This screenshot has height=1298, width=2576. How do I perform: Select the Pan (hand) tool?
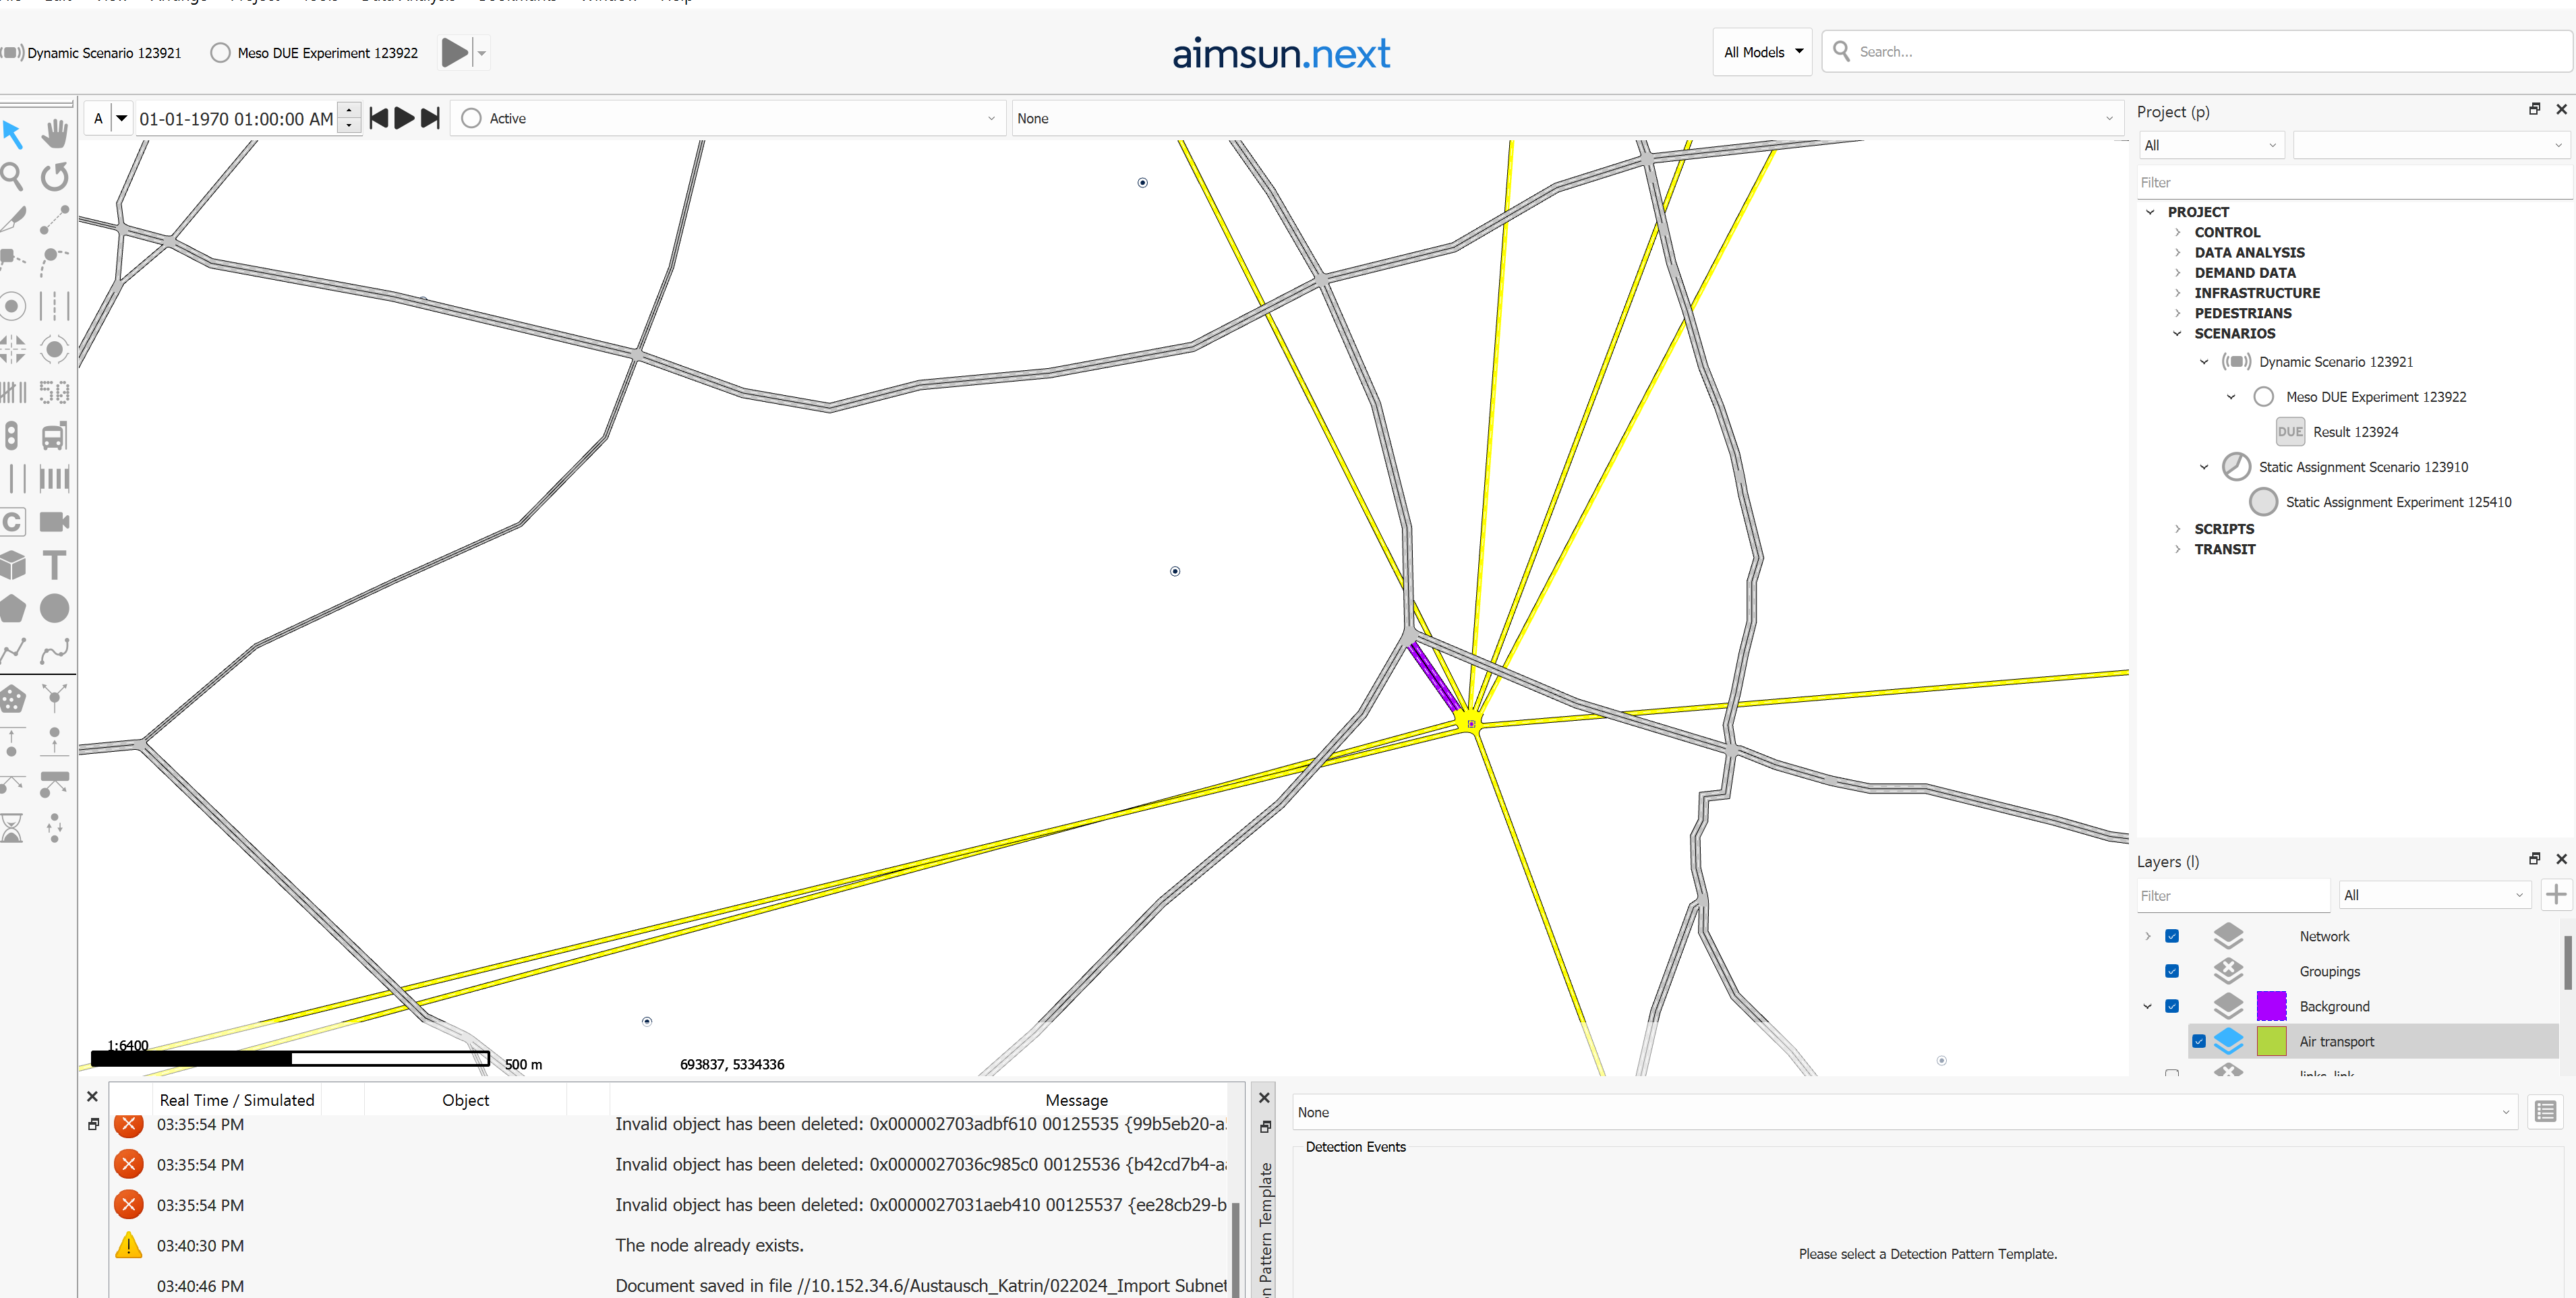(x=55, y=133)
